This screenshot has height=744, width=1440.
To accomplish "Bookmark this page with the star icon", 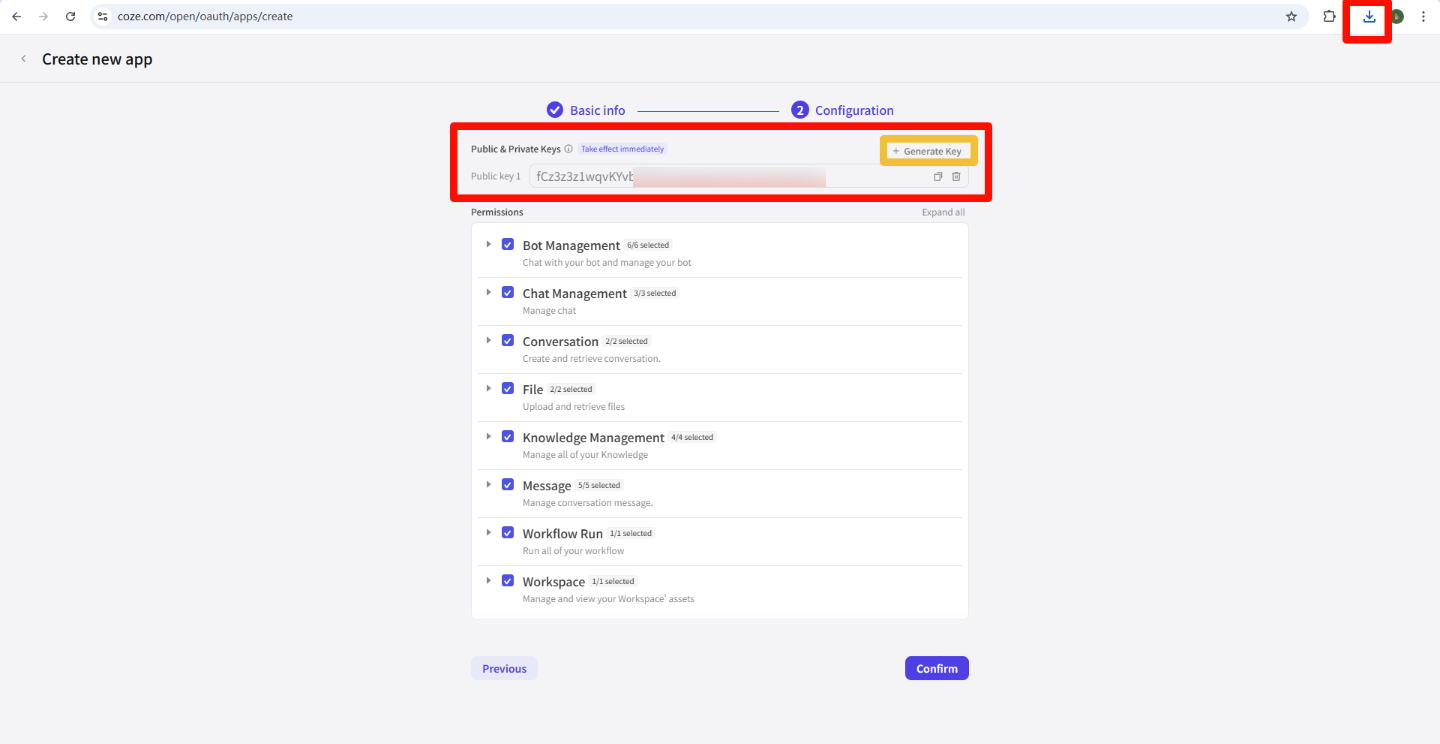I will pos(1291,16).
